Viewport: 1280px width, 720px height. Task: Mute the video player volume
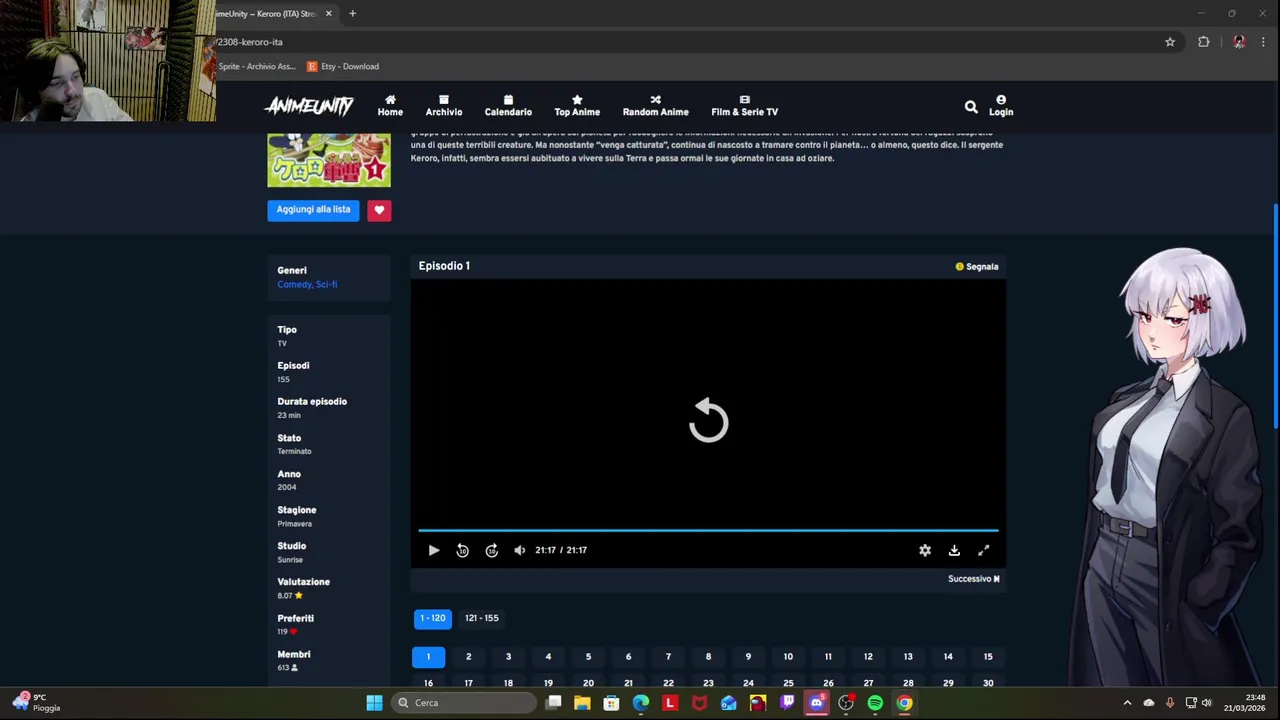click(519, 550)
